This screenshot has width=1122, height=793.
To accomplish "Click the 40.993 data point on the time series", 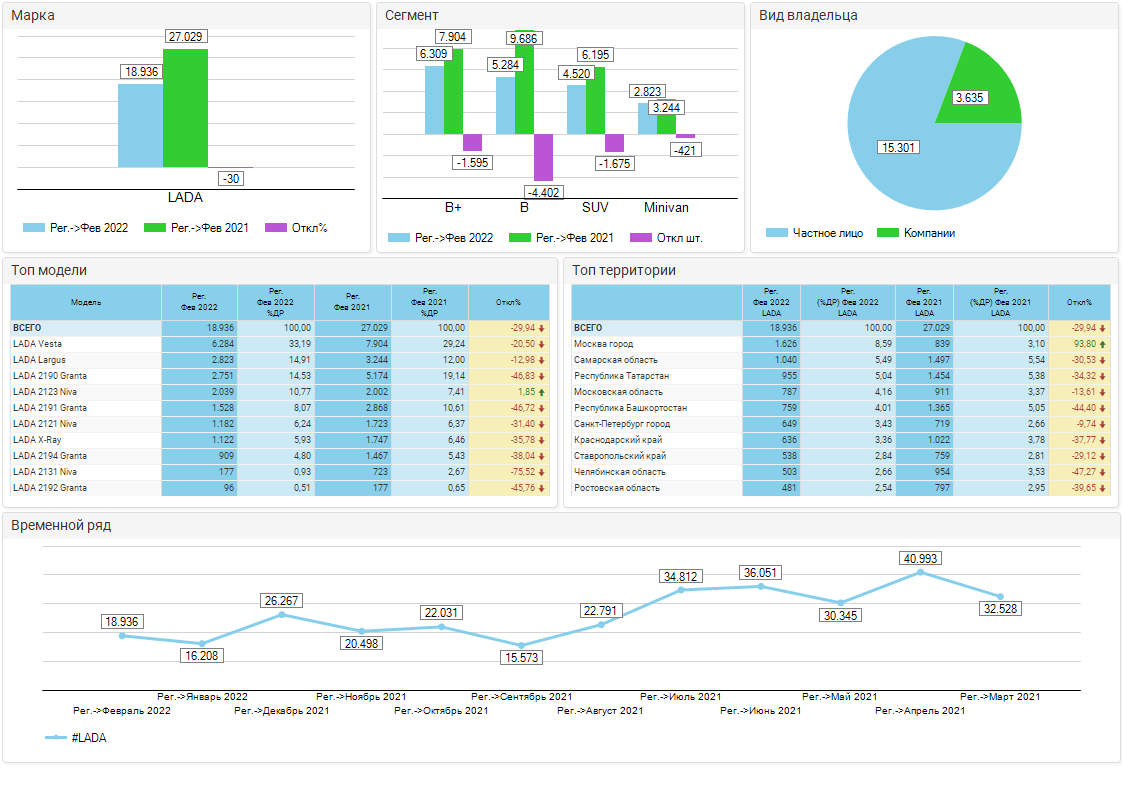I will pos(920,572).
